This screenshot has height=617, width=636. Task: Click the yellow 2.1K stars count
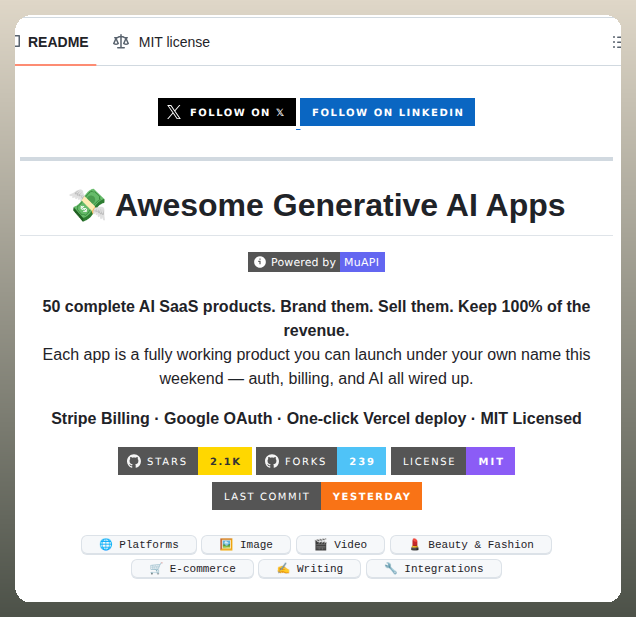coord(225,461)
